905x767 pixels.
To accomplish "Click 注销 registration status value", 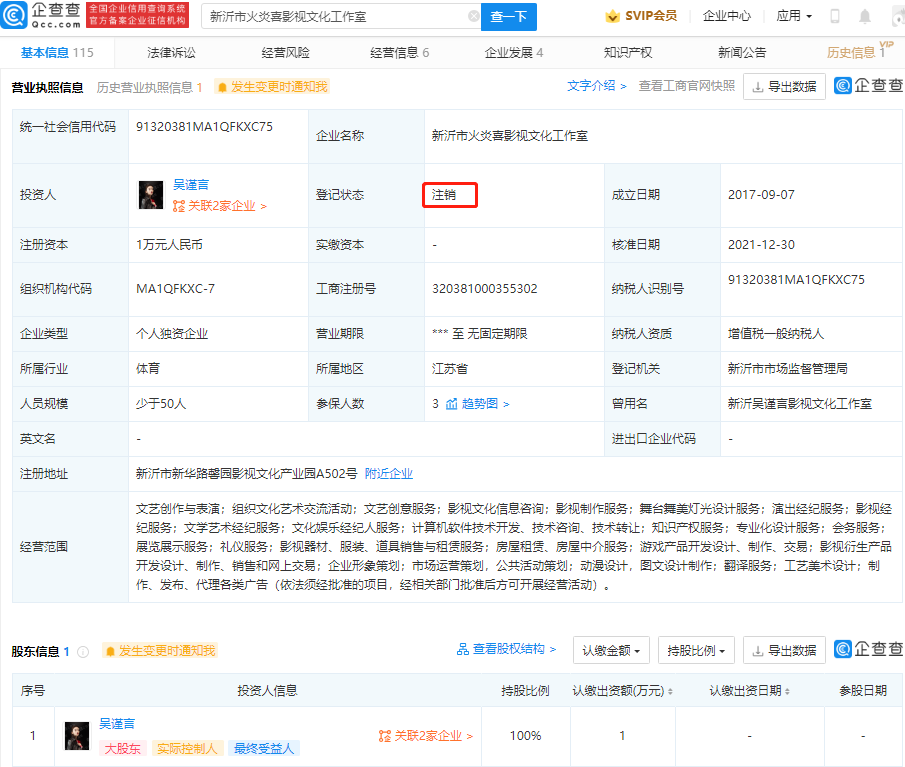I will tap(444, 195).
